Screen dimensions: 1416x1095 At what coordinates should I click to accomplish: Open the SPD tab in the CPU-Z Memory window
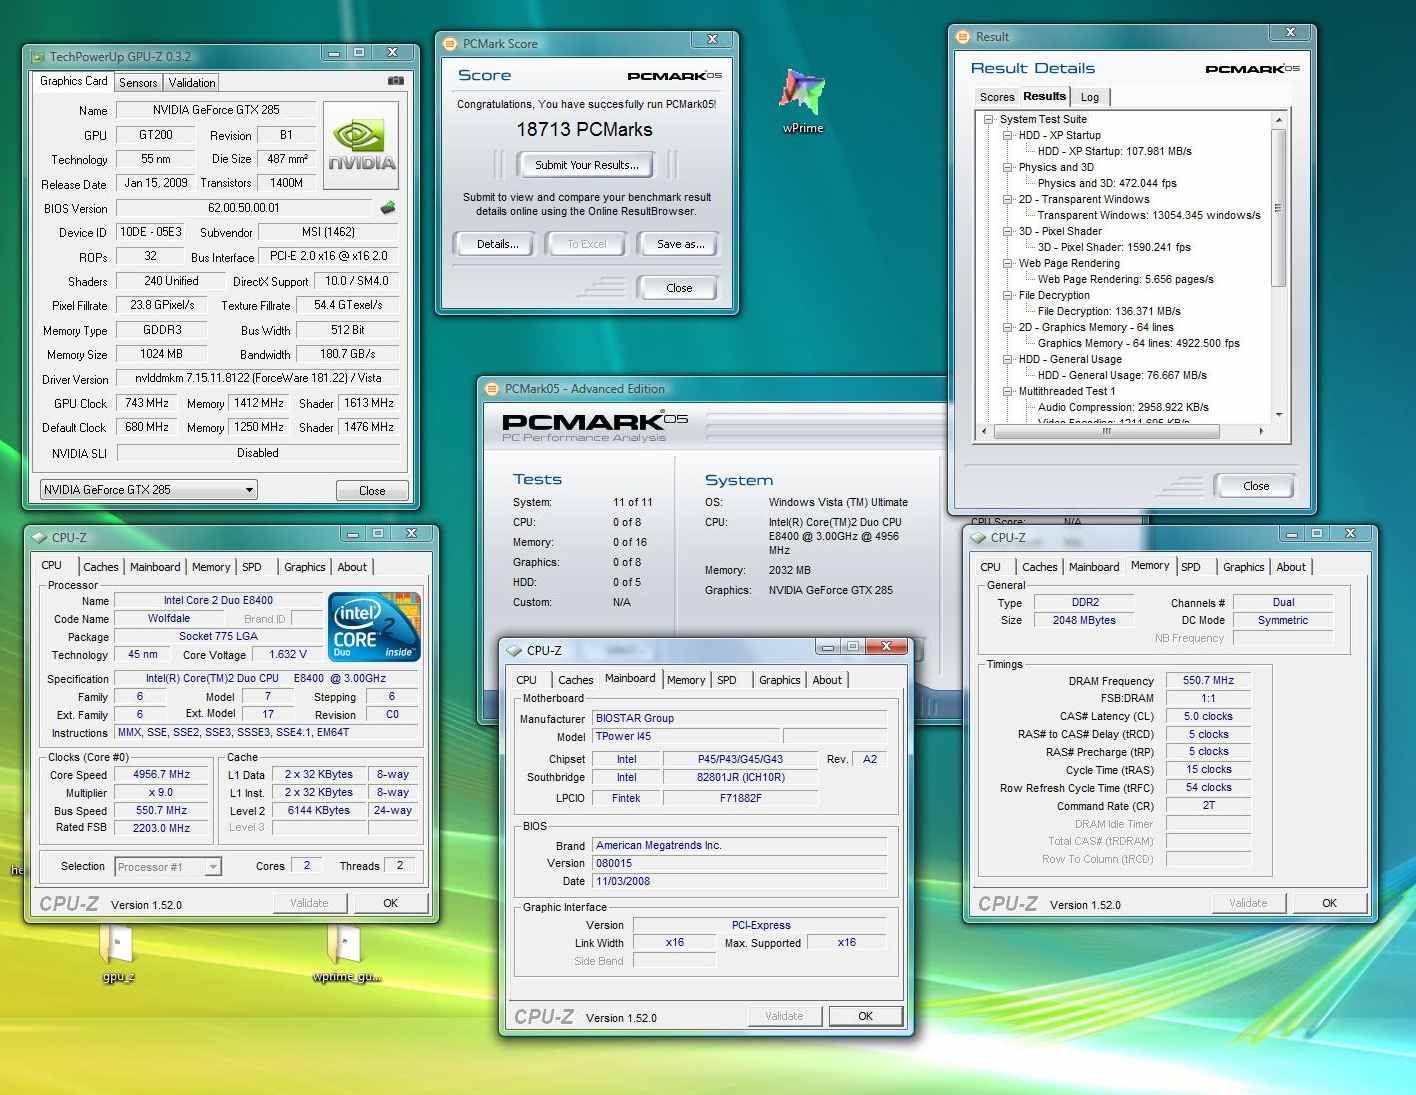pos(1191,567)
